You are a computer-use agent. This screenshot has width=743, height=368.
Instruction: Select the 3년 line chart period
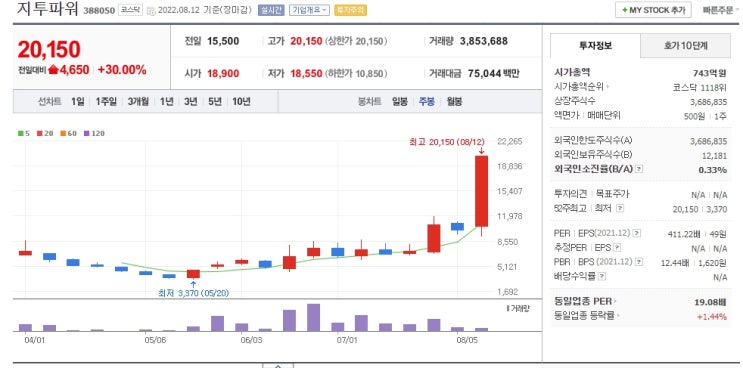click(190, 101)
